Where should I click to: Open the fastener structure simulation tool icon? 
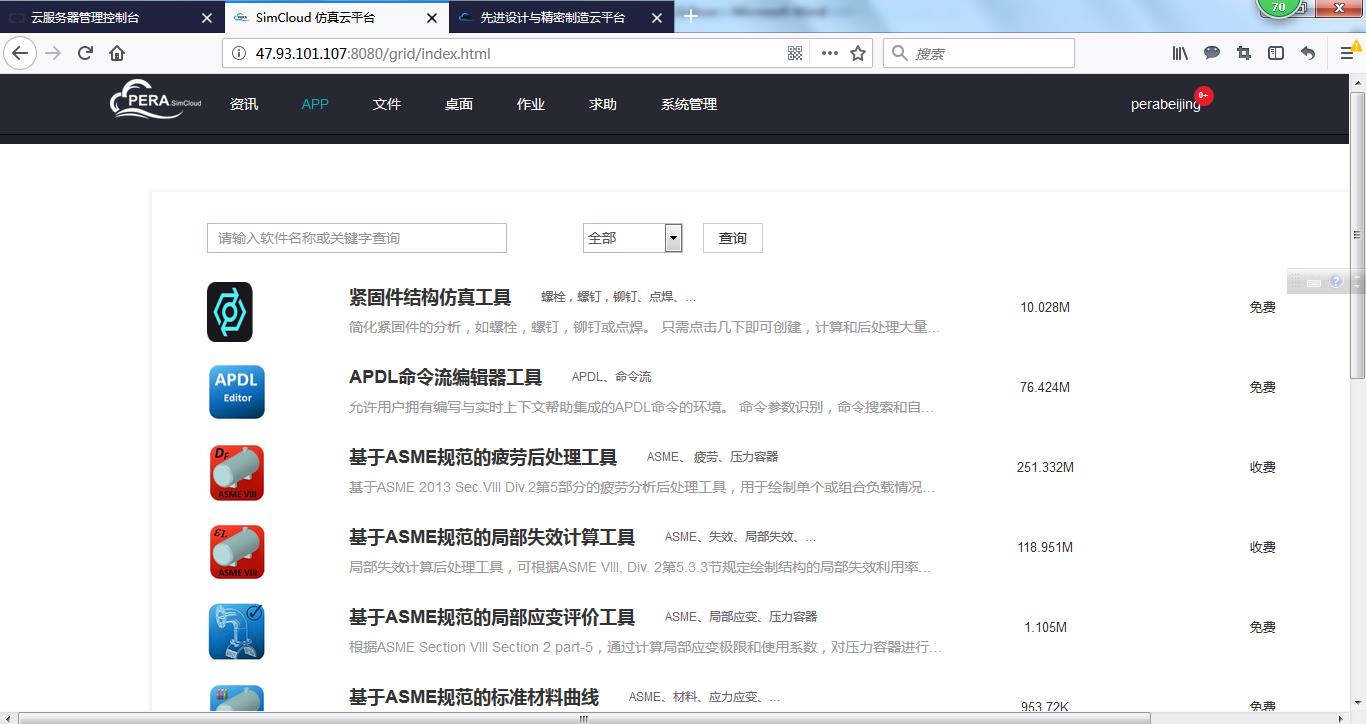[230, 312]
